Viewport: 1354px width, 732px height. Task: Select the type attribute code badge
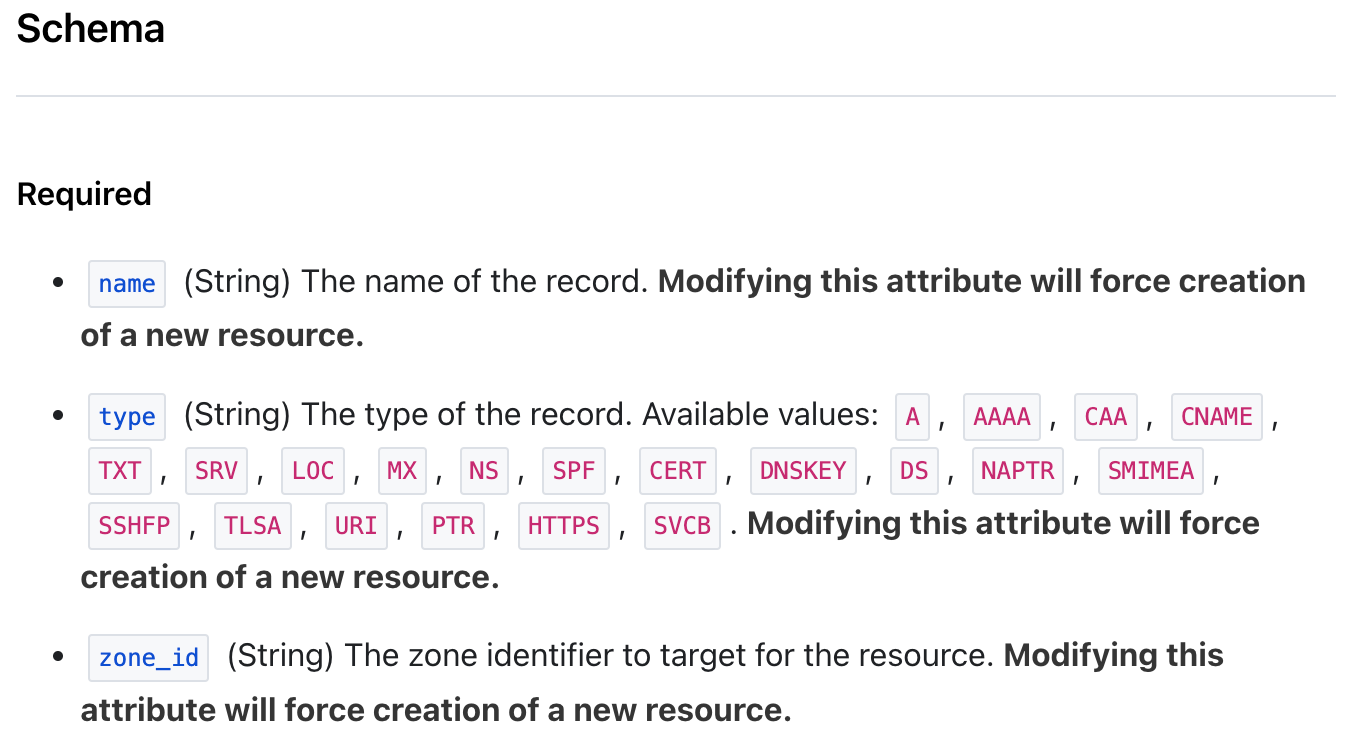(x=127, y=417)
